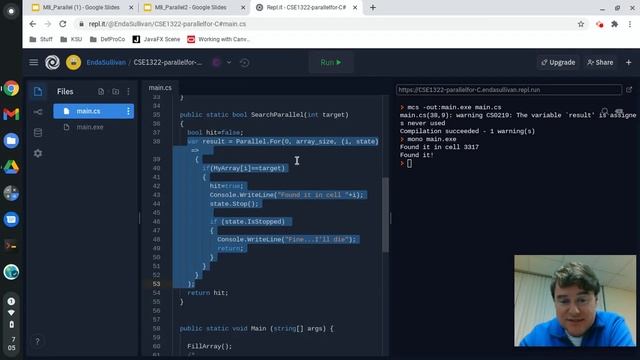The height and width of the screenshot is (360, 640).
Task: Open output in new tab icon
Action: [629, 89]
